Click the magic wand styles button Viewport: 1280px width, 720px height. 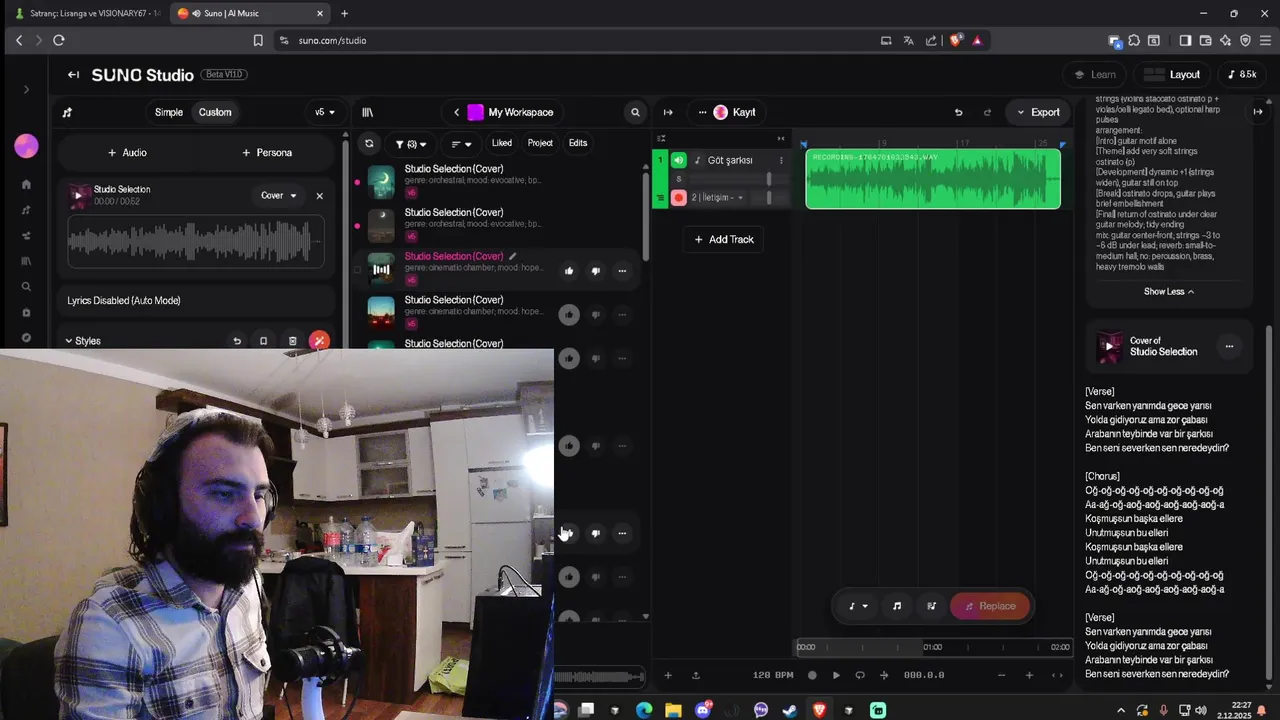[319, 341]
